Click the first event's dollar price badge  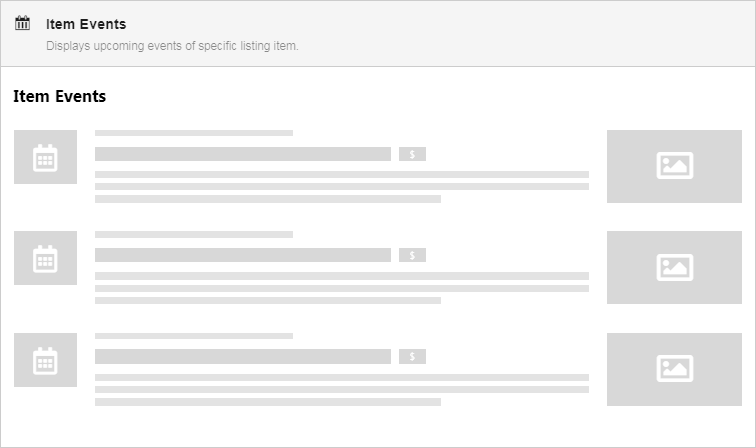coord(412,154)
